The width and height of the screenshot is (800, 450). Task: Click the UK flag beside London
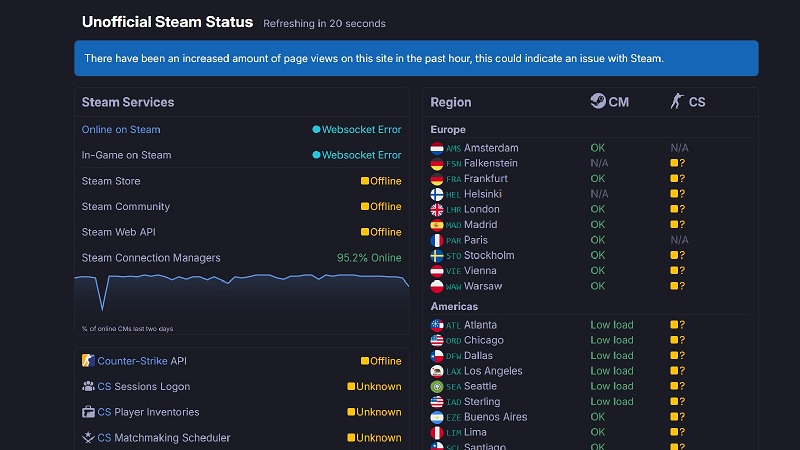(437, 210)
